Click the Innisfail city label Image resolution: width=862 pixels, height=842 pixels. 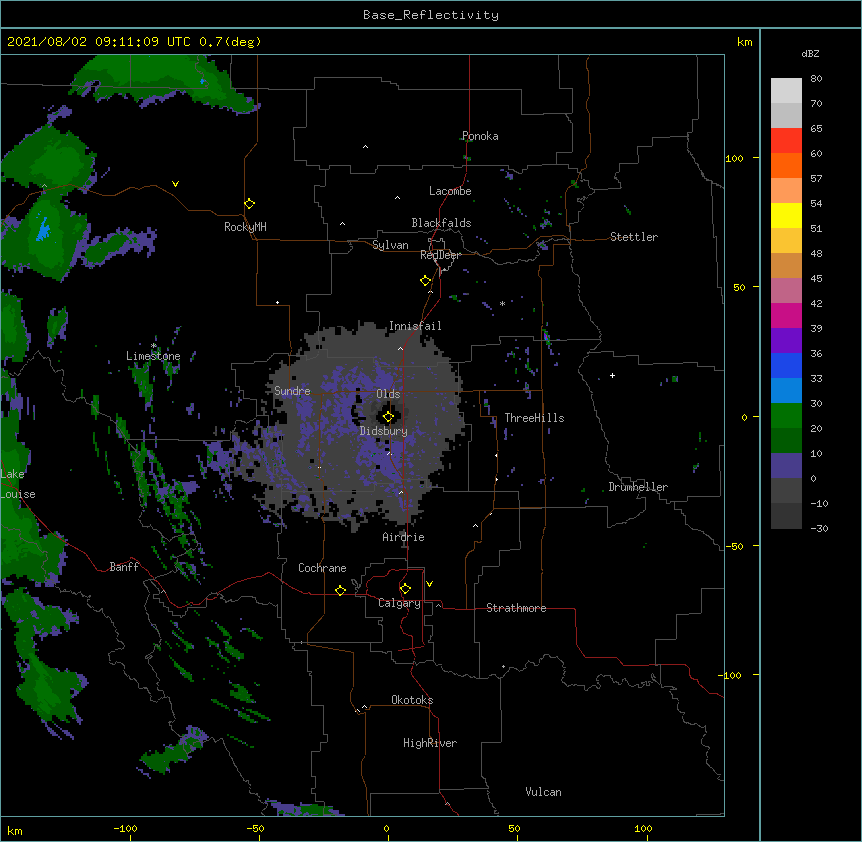pos(415,326)
